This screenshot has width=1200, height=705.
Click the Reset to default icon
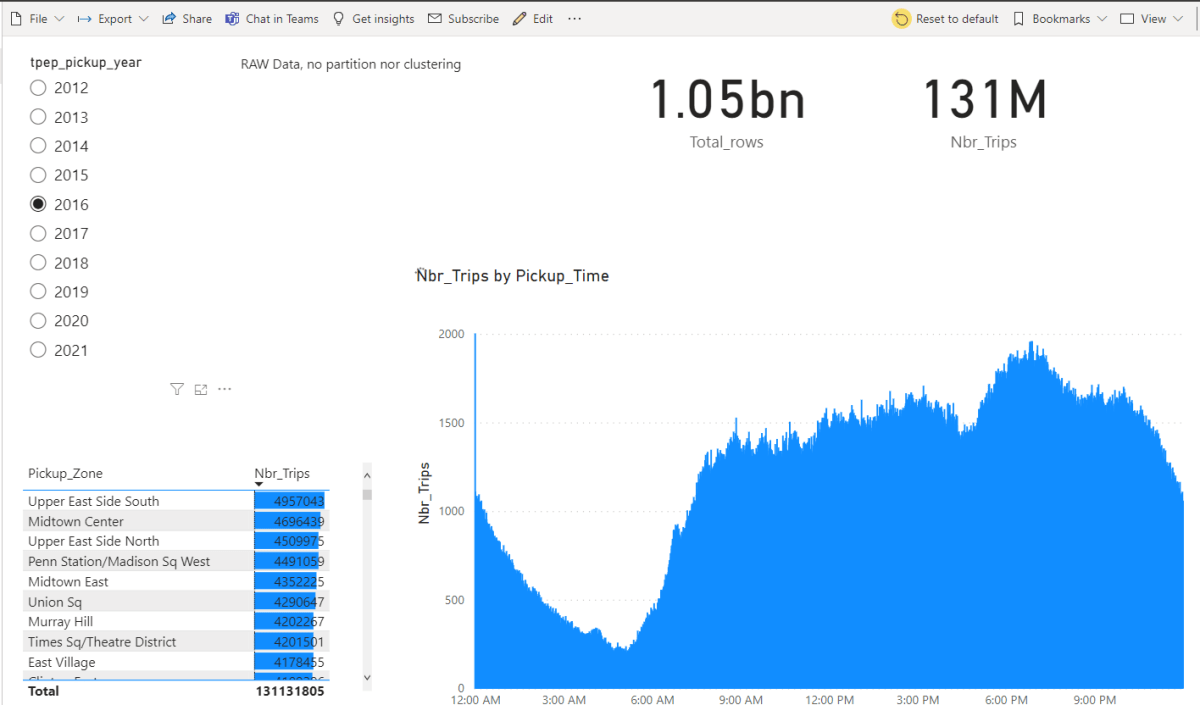pyautogui.click(x=901, y=19)
